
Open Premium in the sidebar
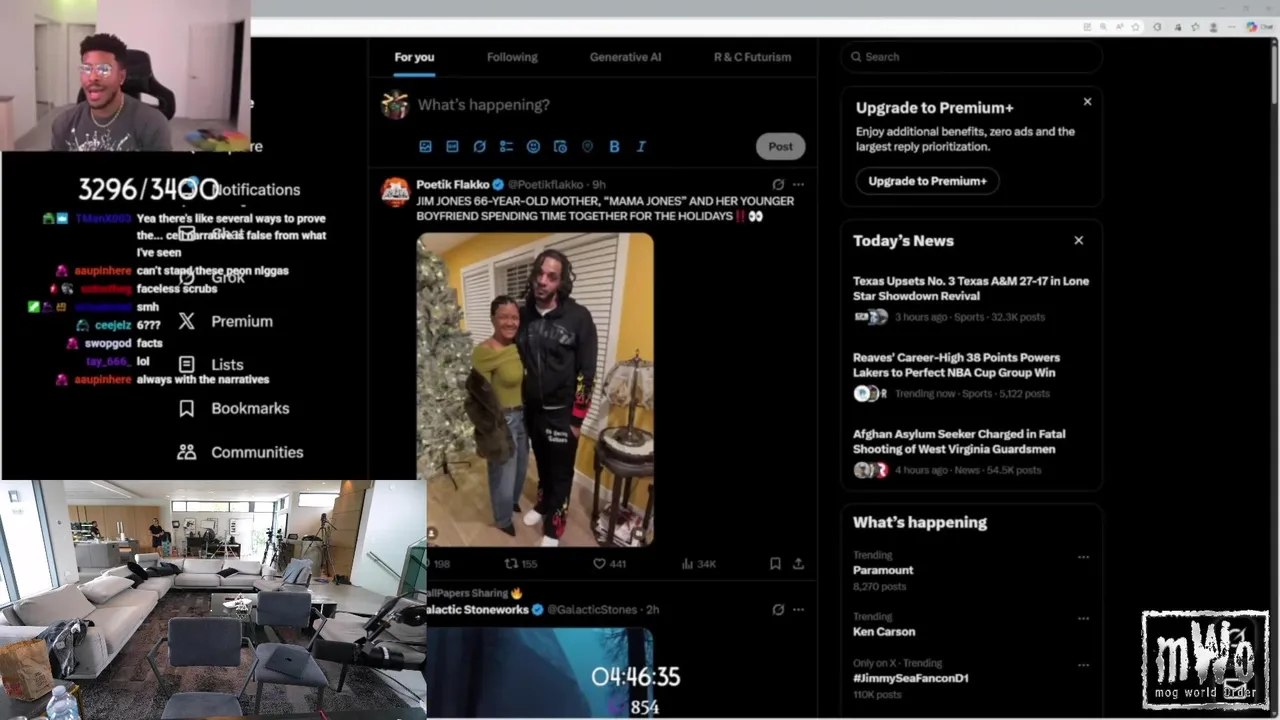click(x=242, y=321)
